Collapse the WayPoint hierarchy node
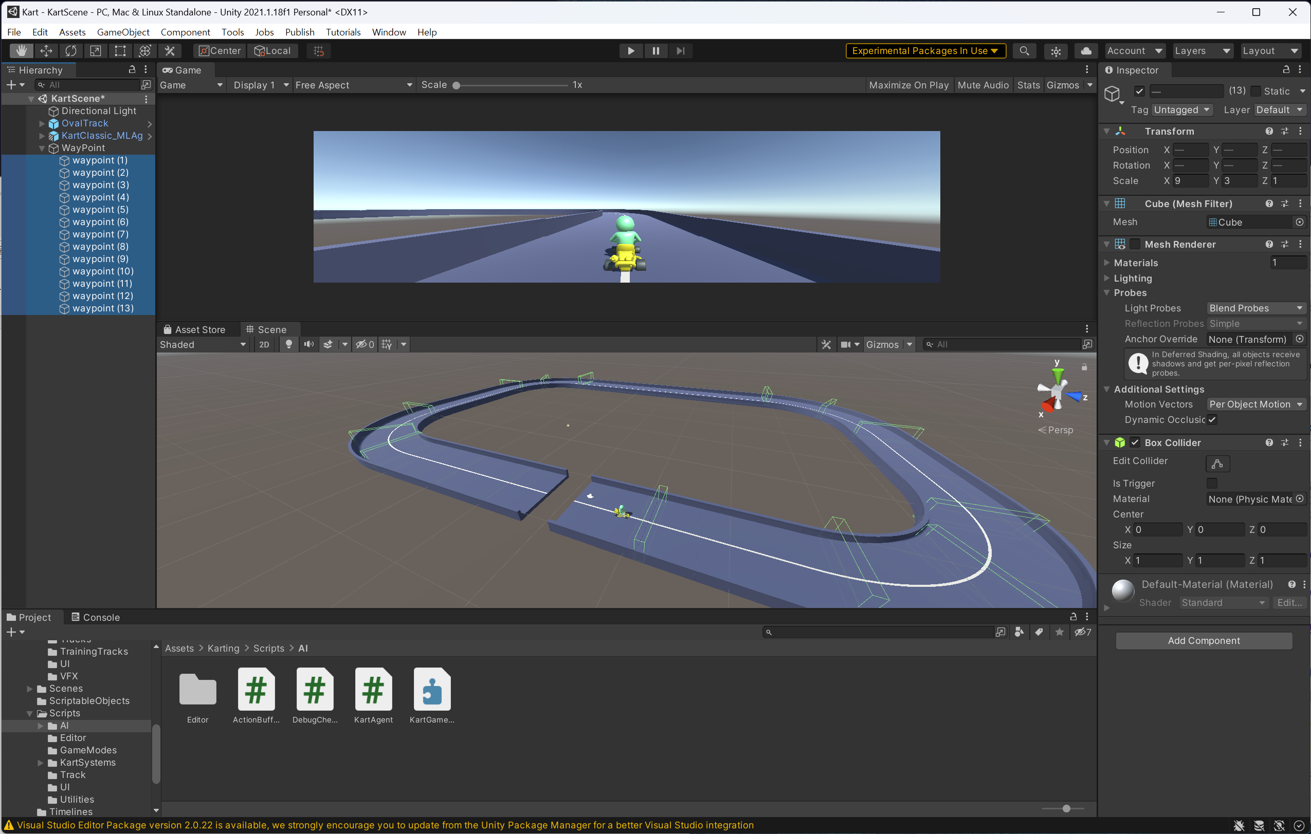 pos(40,147)
